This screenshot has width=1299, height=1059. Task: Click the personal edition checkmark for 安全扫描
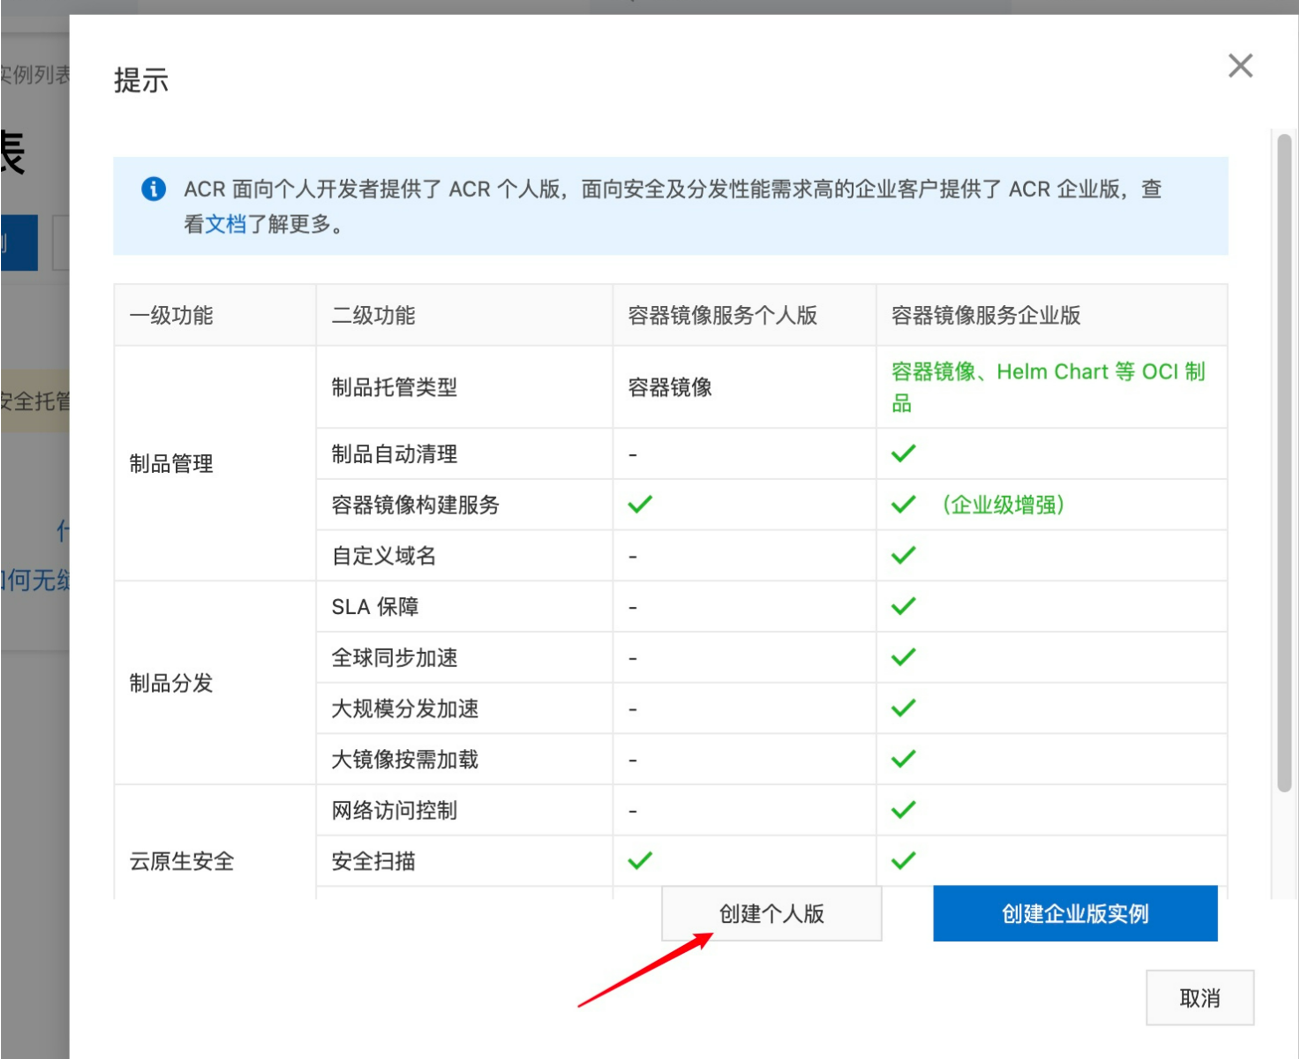(640, 861)
